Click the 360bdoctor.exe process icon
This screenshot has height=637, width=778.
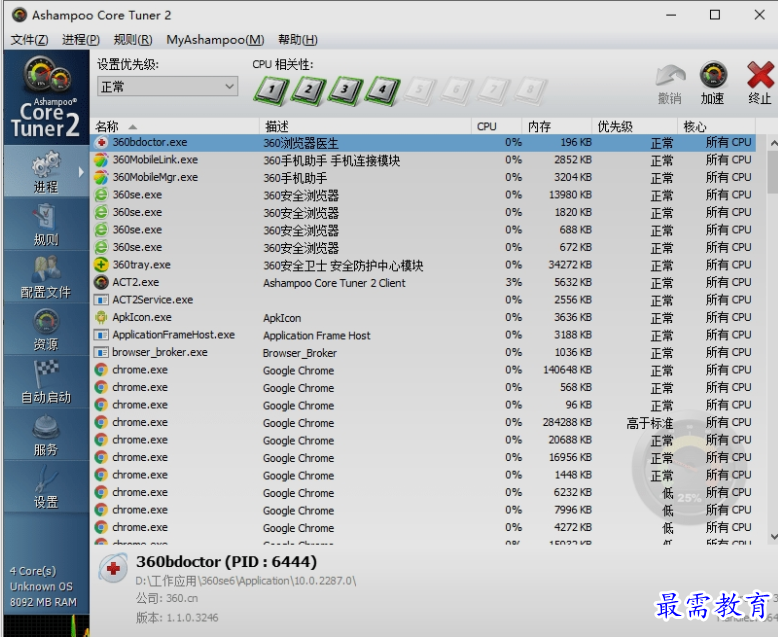[101, 142]
